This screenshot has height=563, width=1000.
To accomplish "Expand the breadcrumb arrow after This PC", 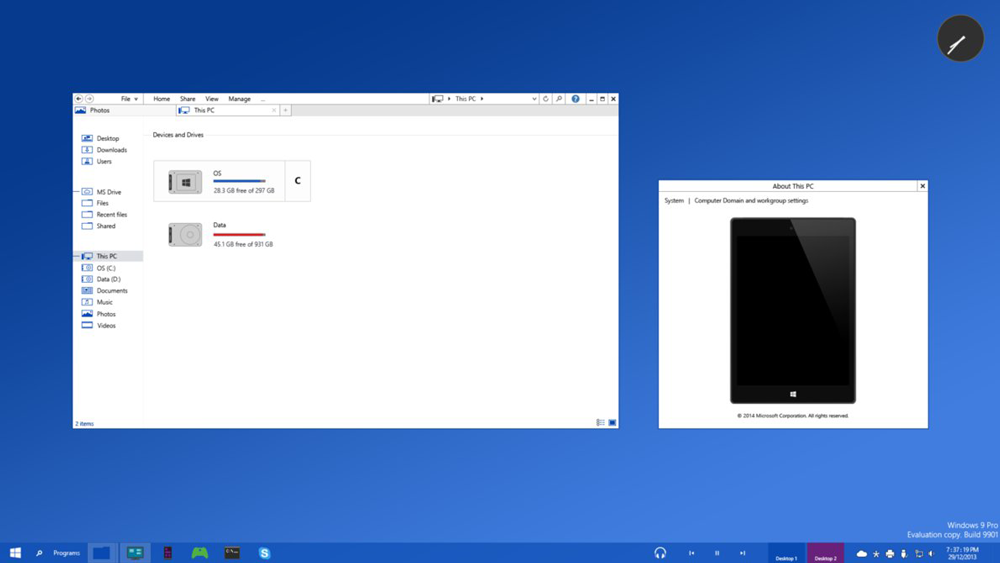I will click(482, 99).
